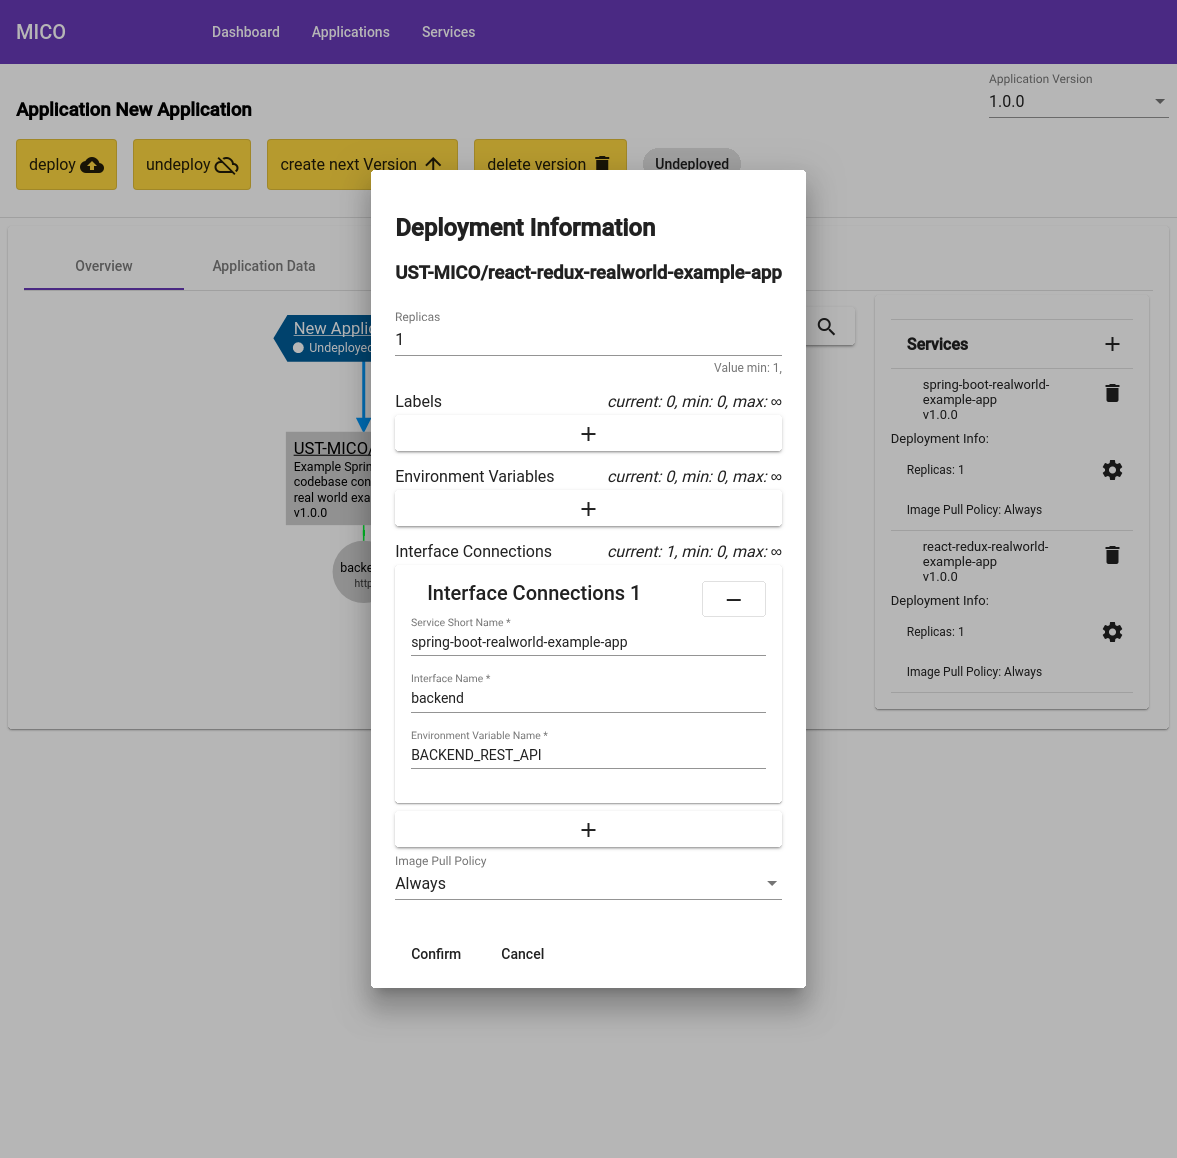The height and width of the screenshot is (1158, 1177).
Task: Click the cloud upload icon on deploy
Action: click(x=92, y=164)
